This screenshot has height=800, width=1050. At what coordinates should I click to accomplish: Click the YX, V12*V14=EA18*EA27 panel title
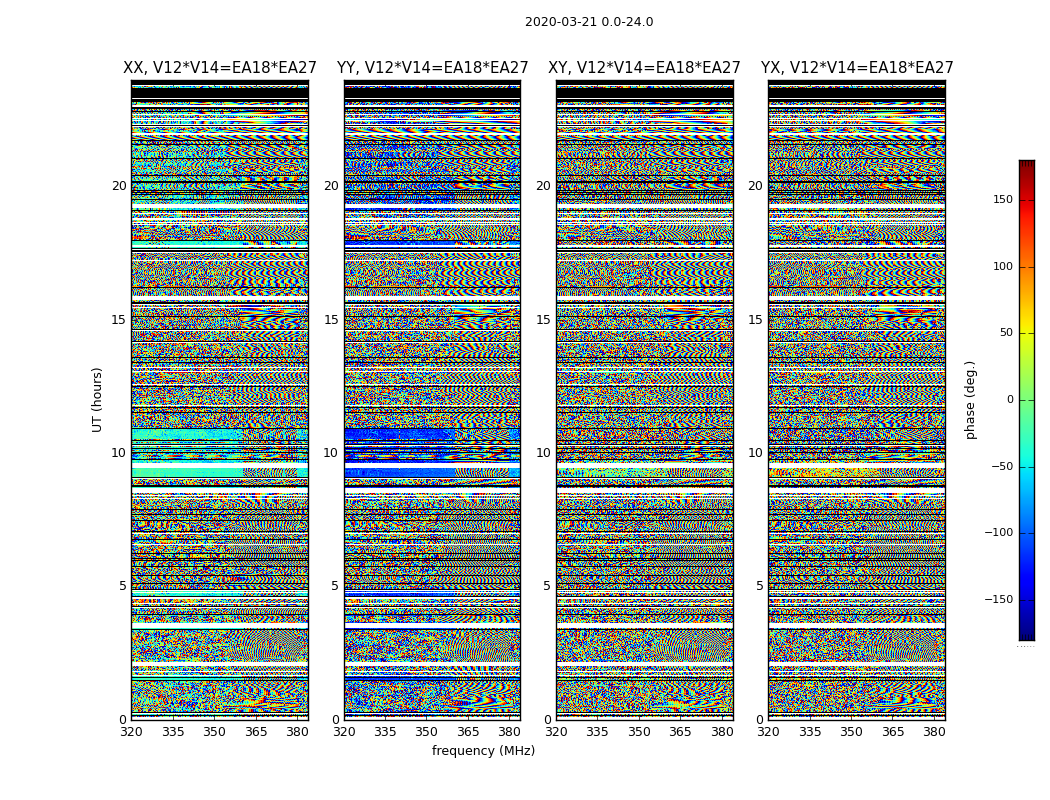coord(856,68)
